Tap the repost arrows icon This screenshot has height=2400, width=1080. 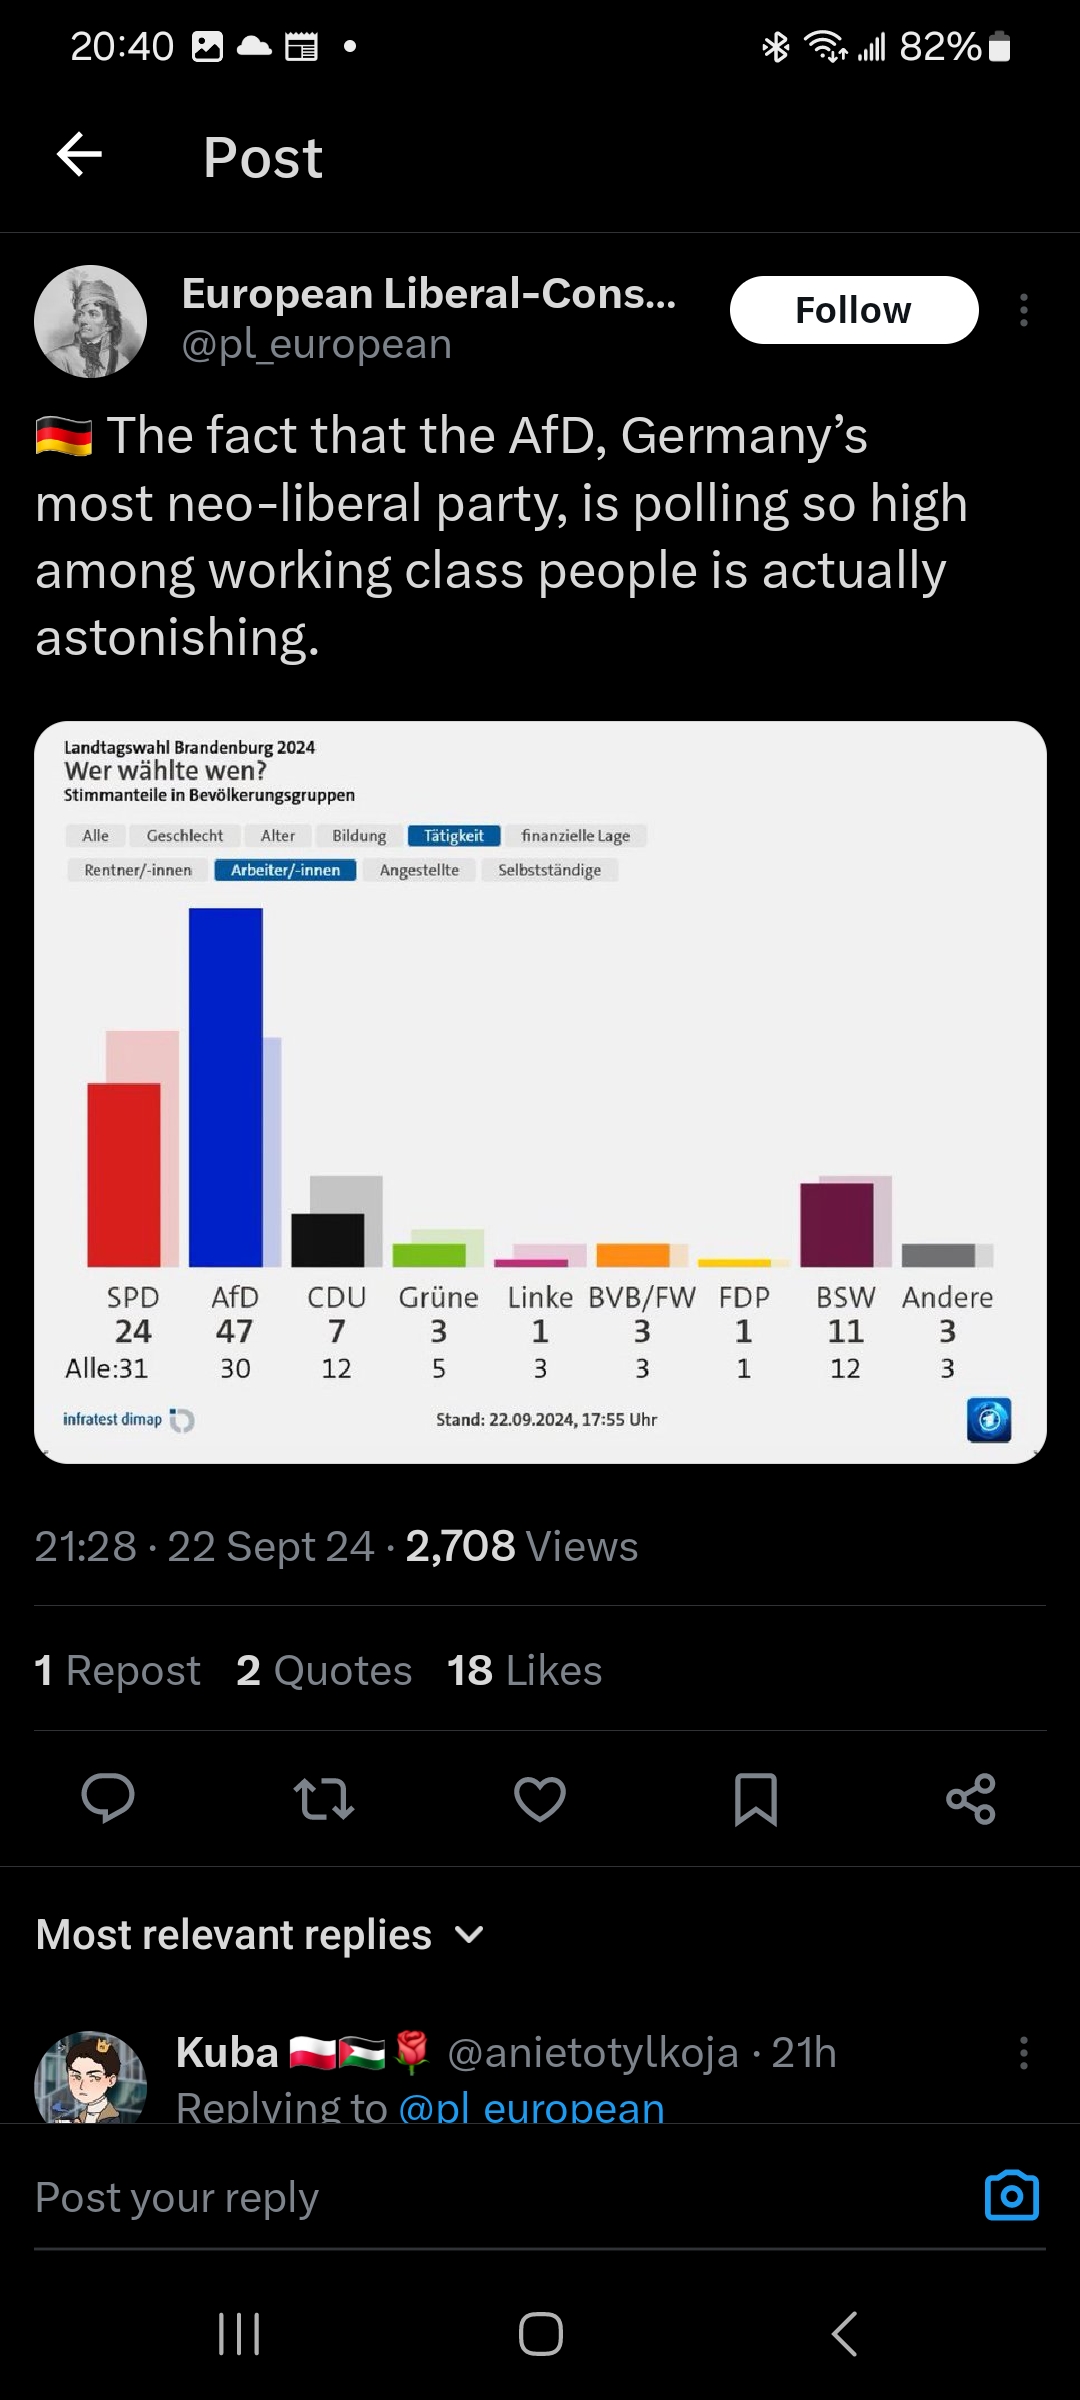pos(324,1798)
